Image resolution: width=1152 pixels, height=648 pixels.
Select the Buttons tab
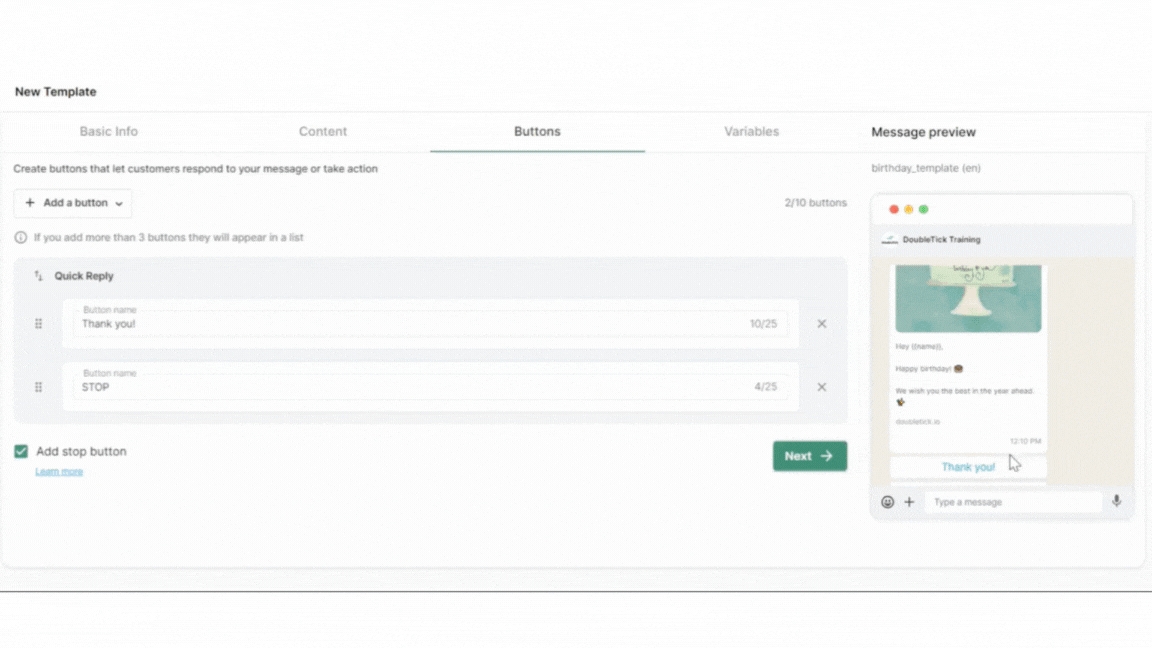click(537, 132)
